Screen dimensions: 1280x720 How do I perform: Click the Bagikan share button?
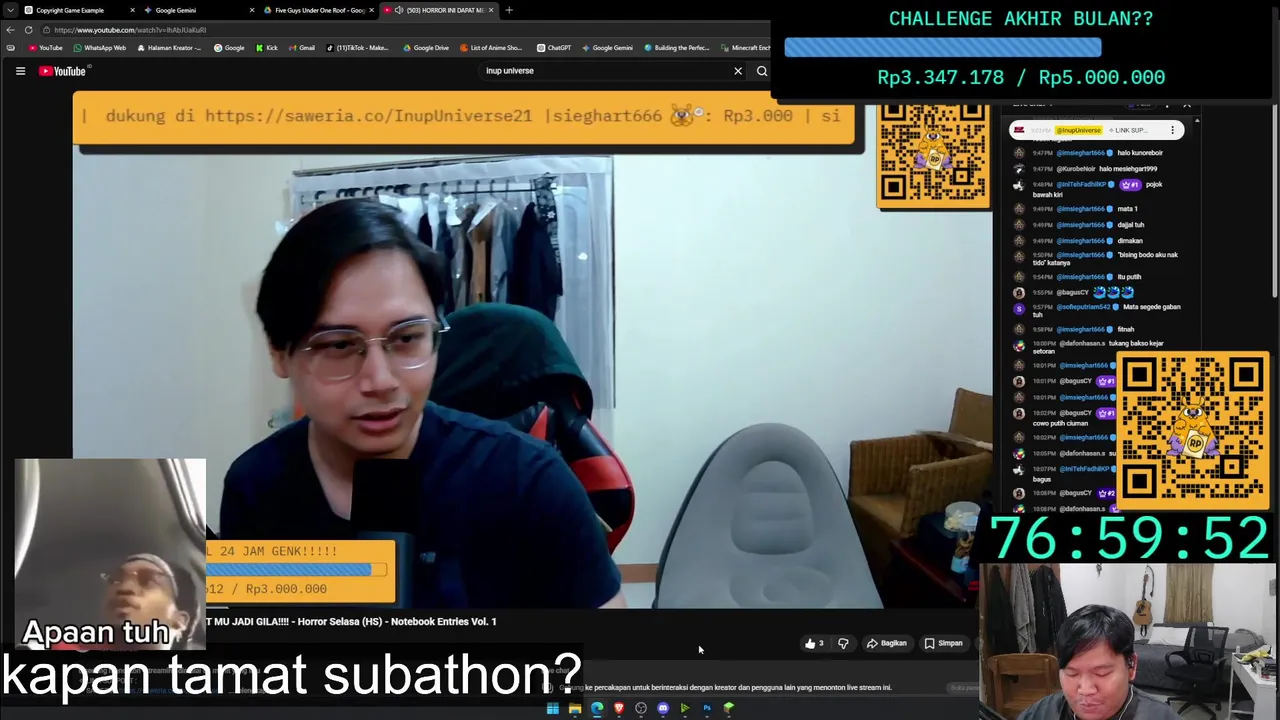[x=887, y=643]
